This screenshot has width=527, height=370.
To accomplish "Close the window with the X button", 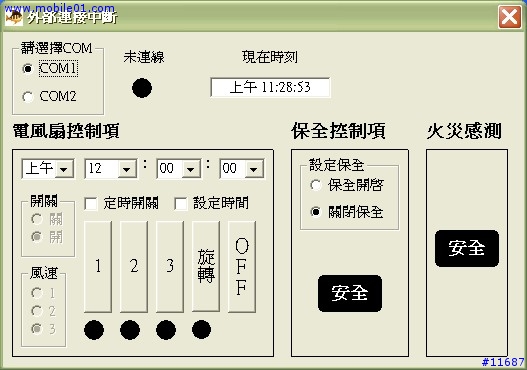I will tap(510, 16).
